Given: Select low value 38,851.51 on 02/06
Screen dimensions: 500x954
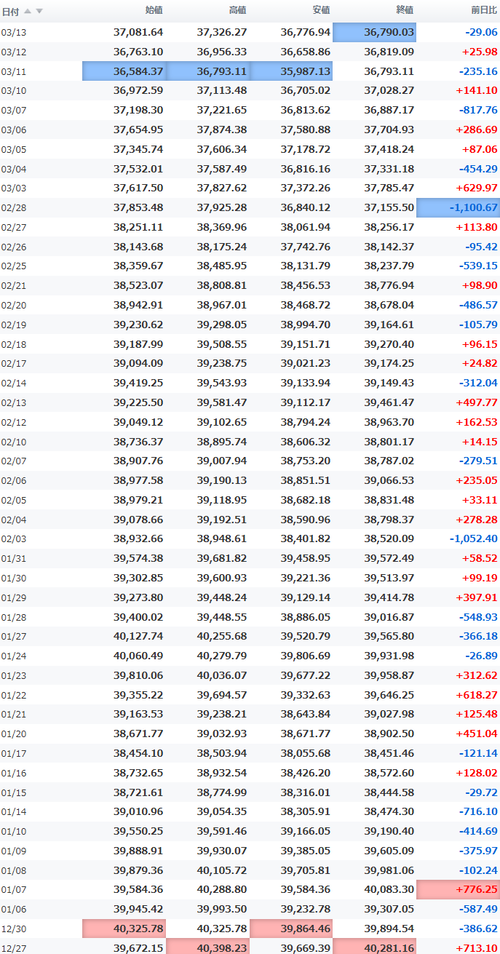Looking at the screenshot, I should (x=305, y=480).
